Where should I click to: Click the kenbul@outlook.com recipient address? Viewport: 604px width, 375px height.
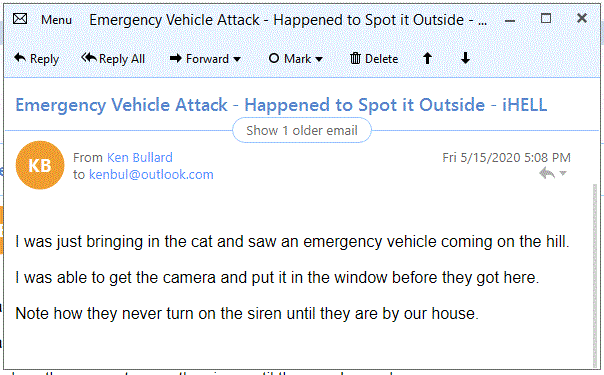pos(151,174)
